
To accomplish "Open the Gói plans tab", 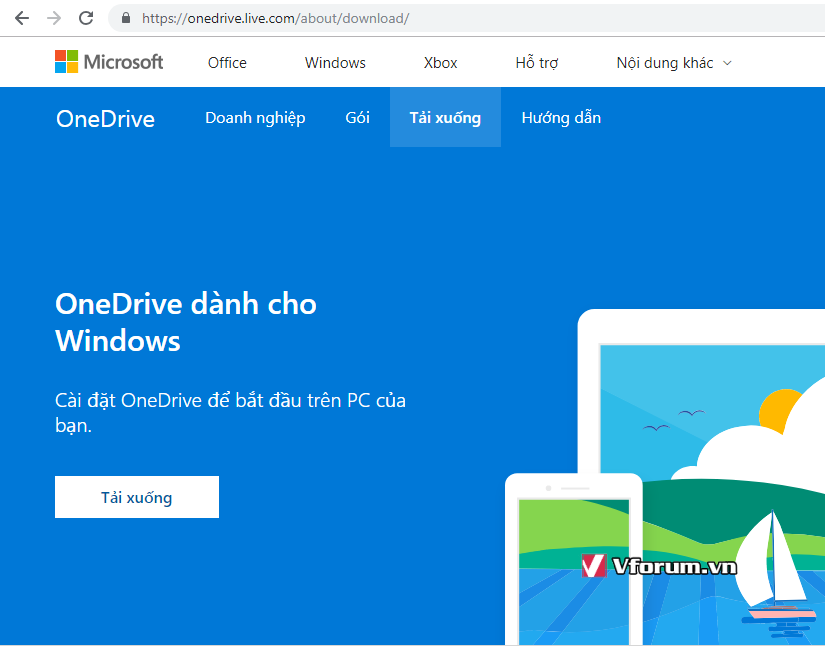I will [x=357, y=118].
